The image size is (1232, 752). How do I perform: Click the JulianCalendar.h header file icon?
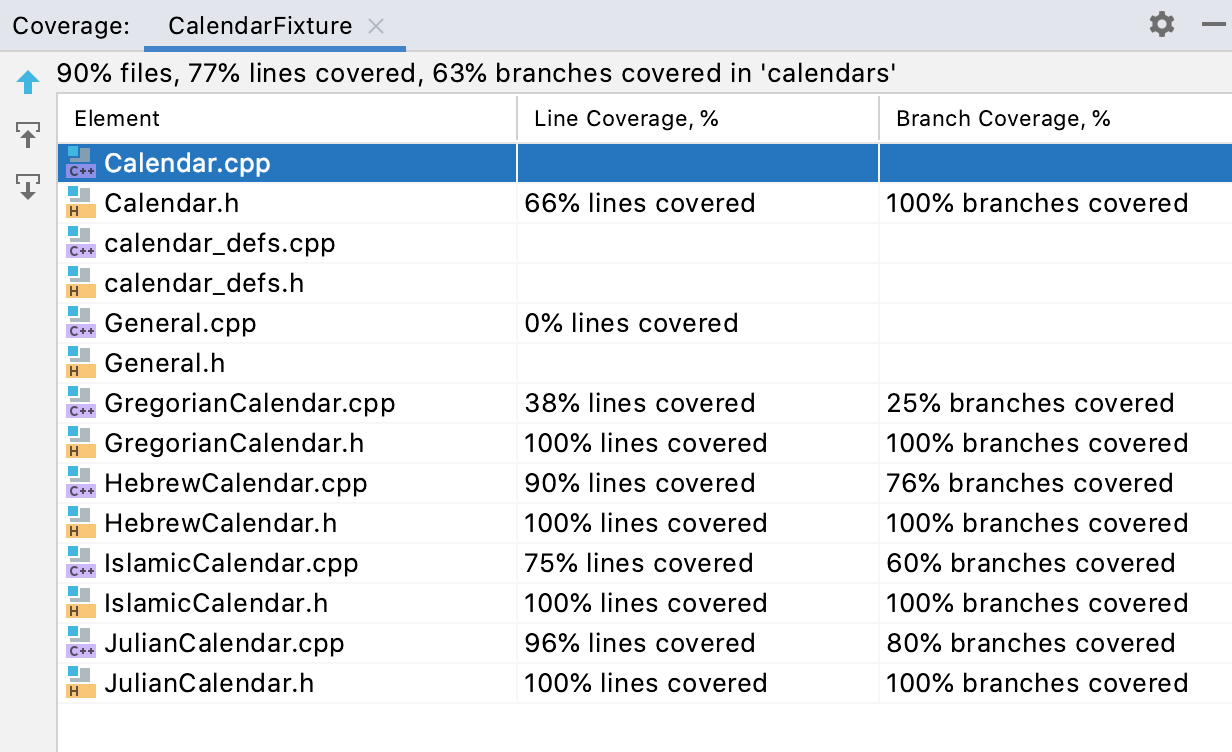[80, 683]
